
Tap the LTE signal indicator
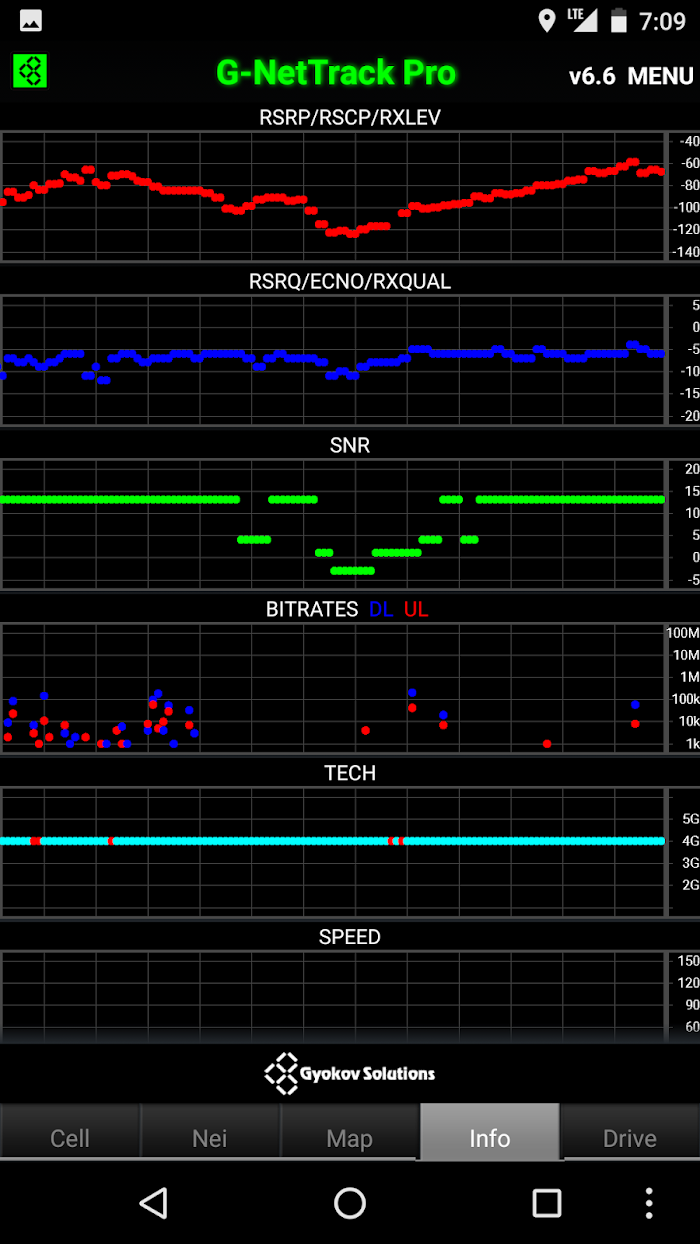coord(582,19)
